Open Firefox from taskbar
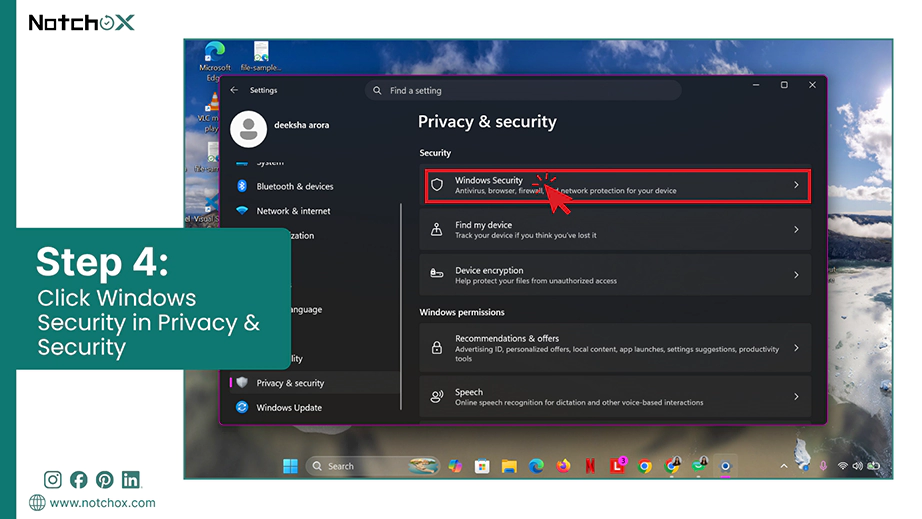The height and width of the screenshot is (519, 922). tap(563, 466)
